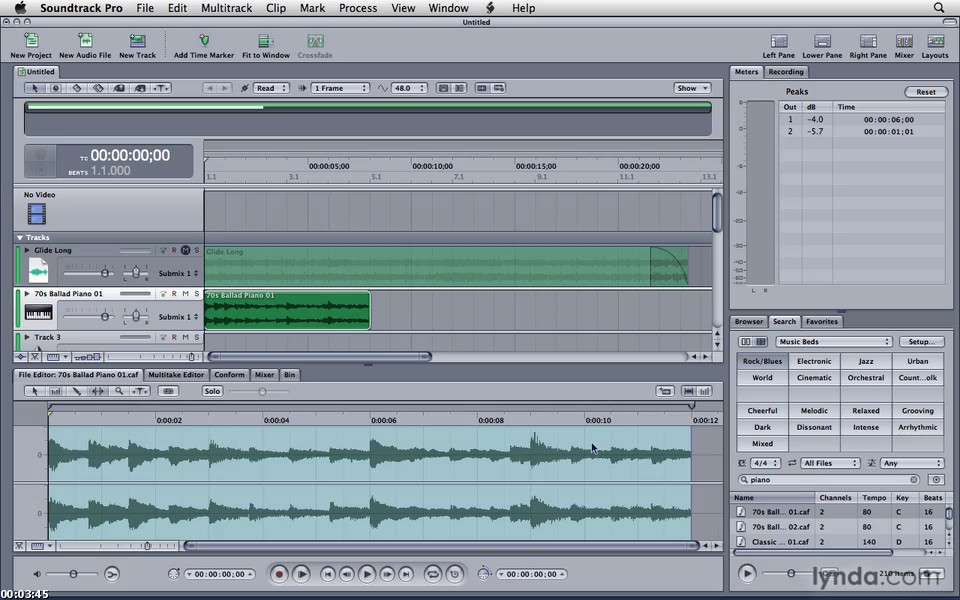Select the Audio Stretching tool in File Editor

tap(97, 391)
